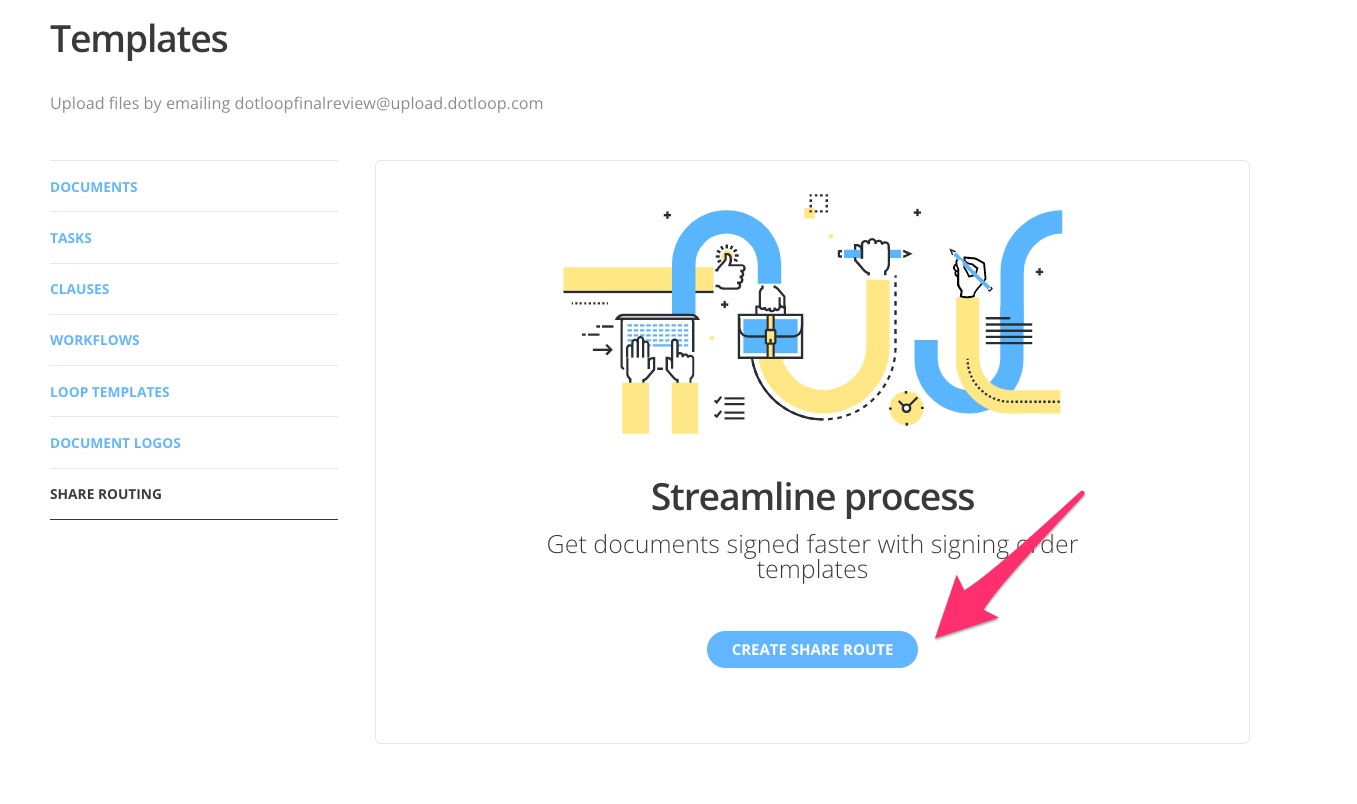
Task: Open Loop Templates section
Action: coord(110,392)
